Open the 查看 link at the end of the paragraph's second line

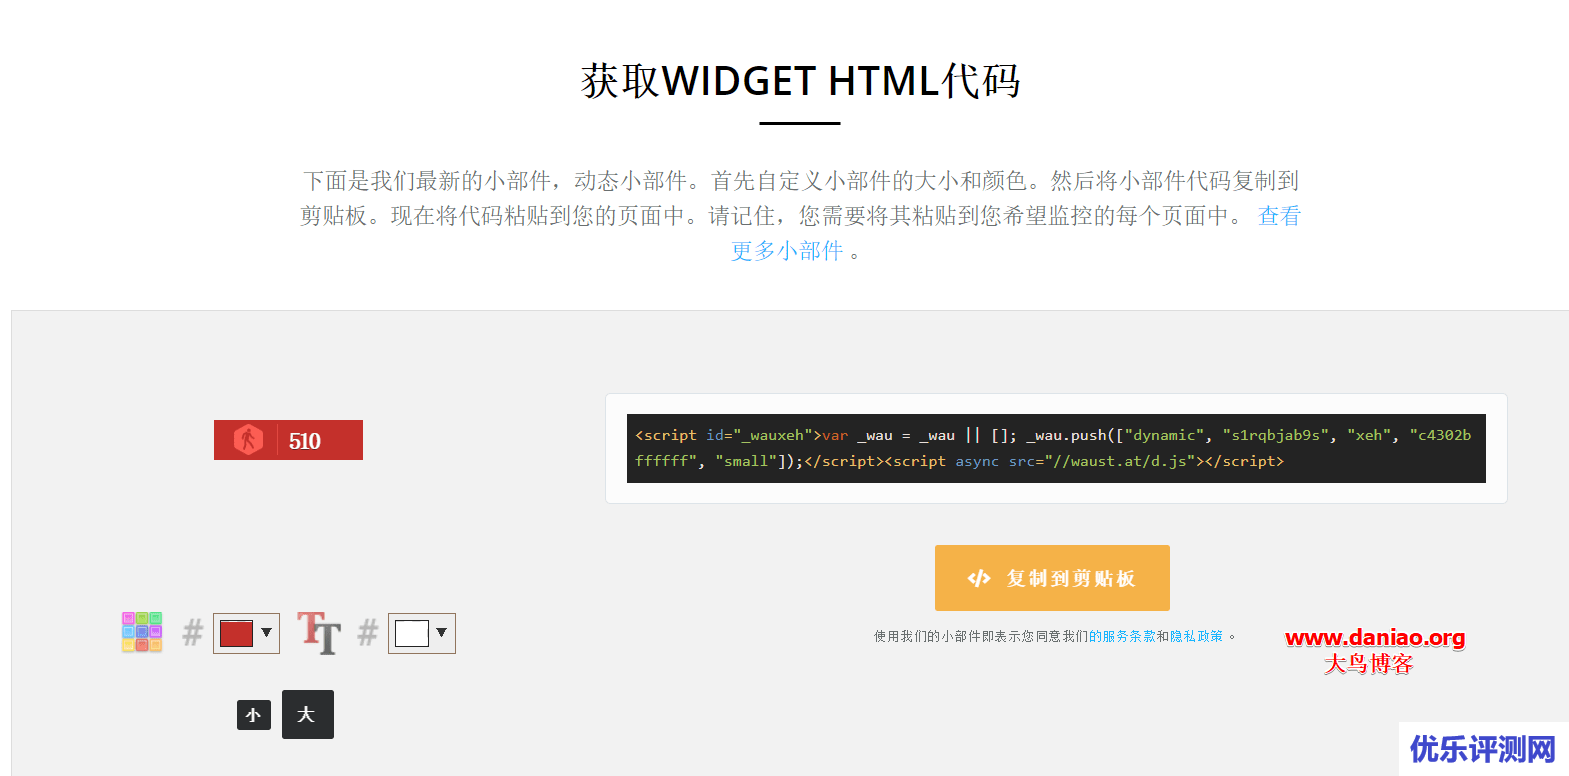point(1279,216)
